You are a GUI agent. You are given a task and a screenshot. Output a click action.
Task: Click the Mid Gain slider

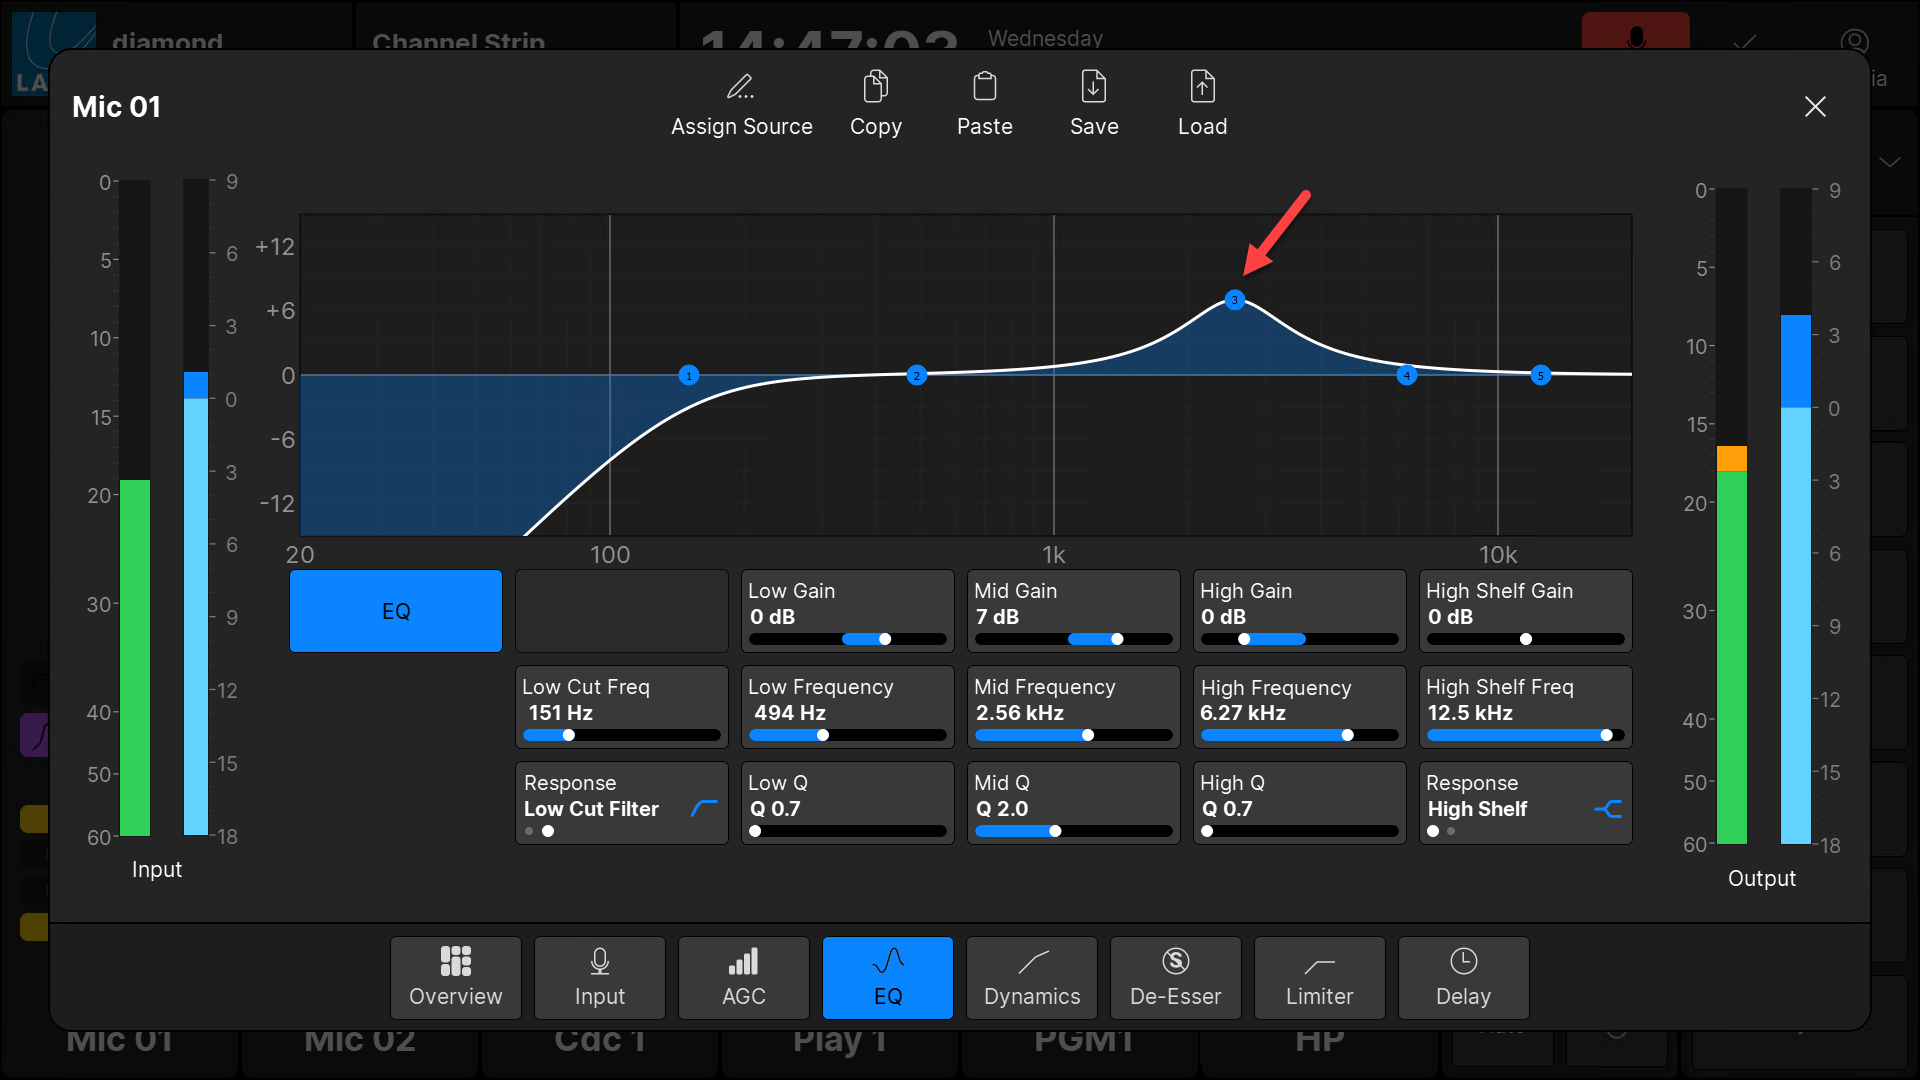point(1073,639)
